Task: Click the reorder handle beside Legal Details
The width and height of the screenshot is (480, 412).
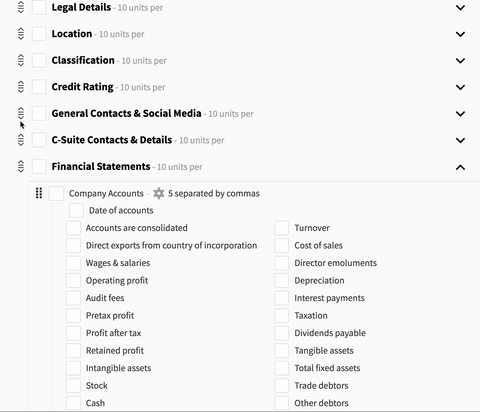Action: [x=21, y=7]
